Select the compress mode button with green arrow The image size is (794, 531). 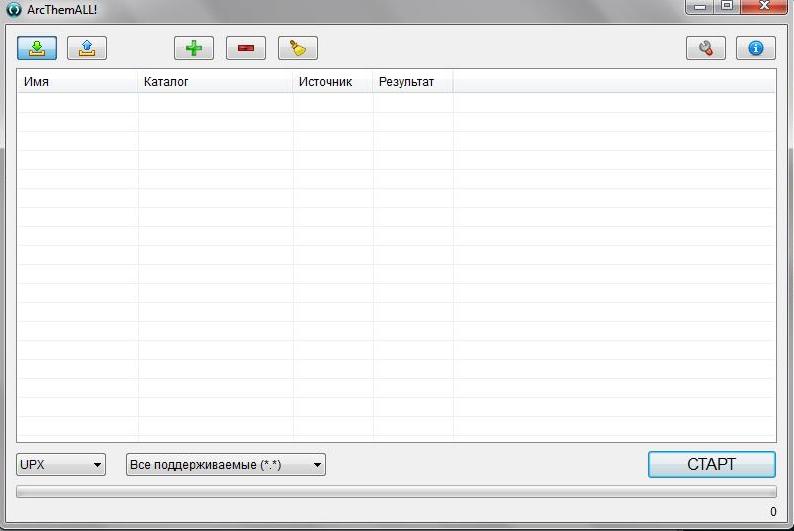[37, 48]
